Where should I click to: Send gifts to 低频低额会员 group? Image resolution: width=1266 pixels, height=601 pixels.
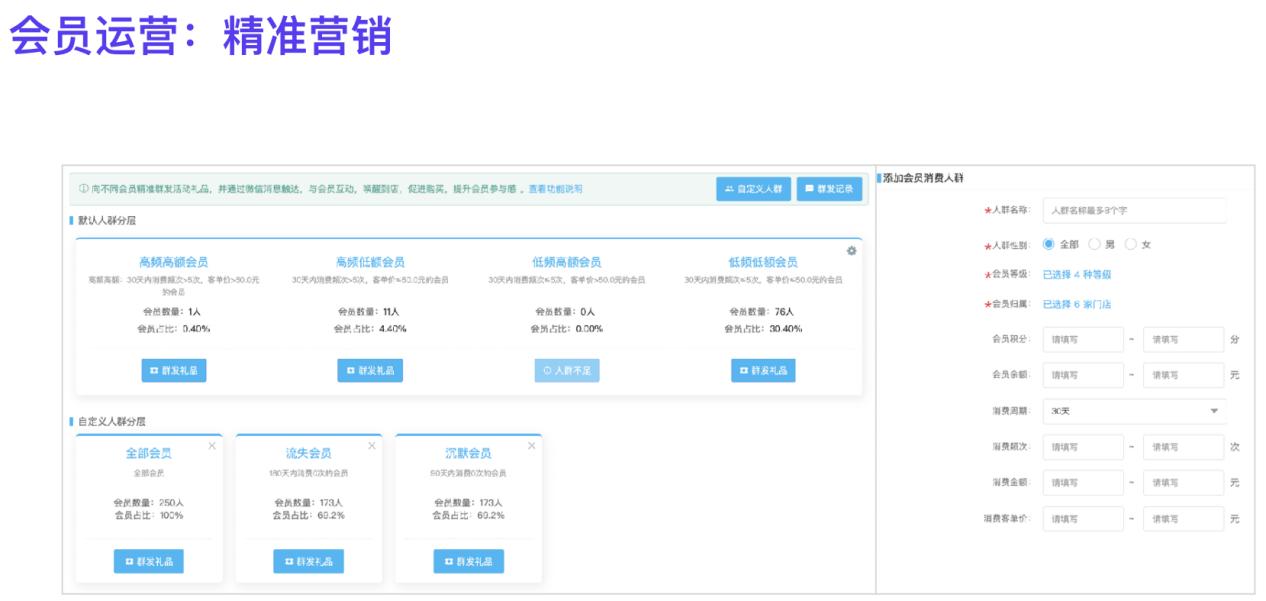coord(763,370)
